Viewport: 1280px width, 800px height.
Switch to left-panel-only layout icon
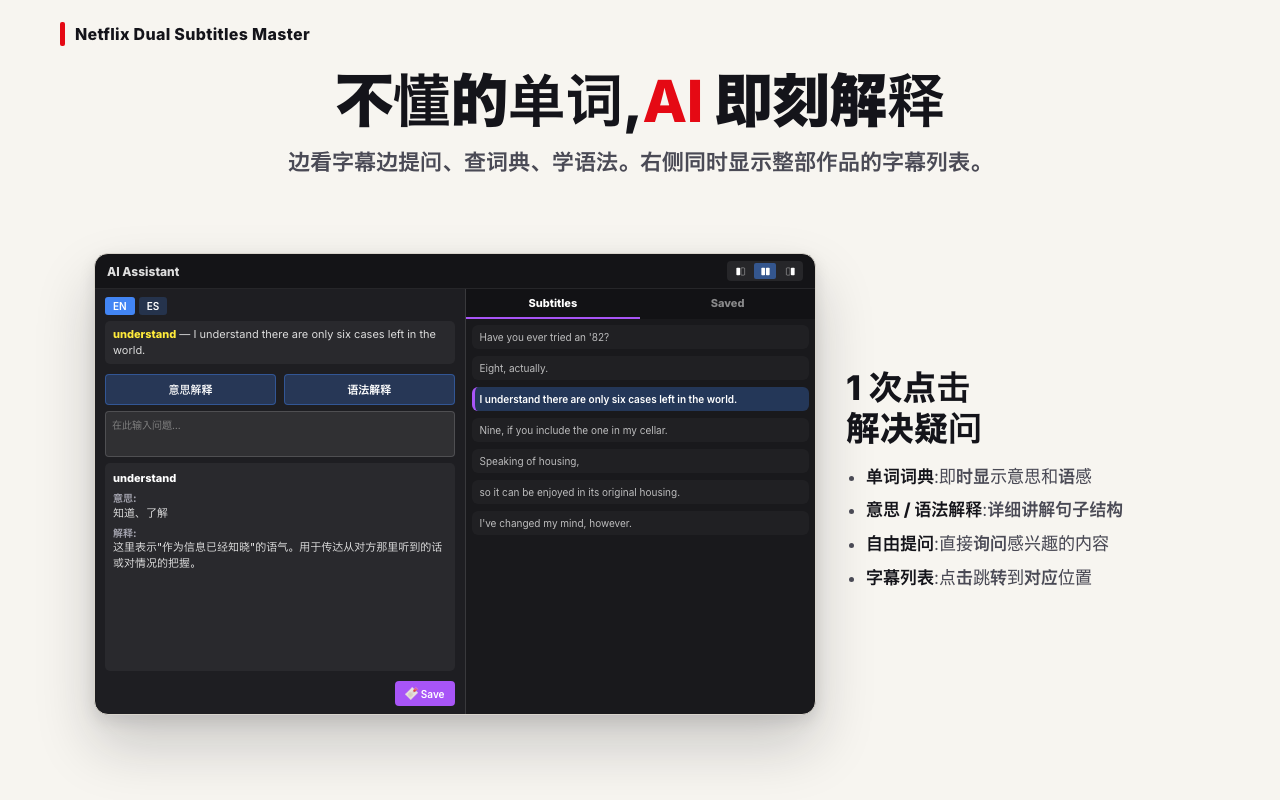point(740,271)
